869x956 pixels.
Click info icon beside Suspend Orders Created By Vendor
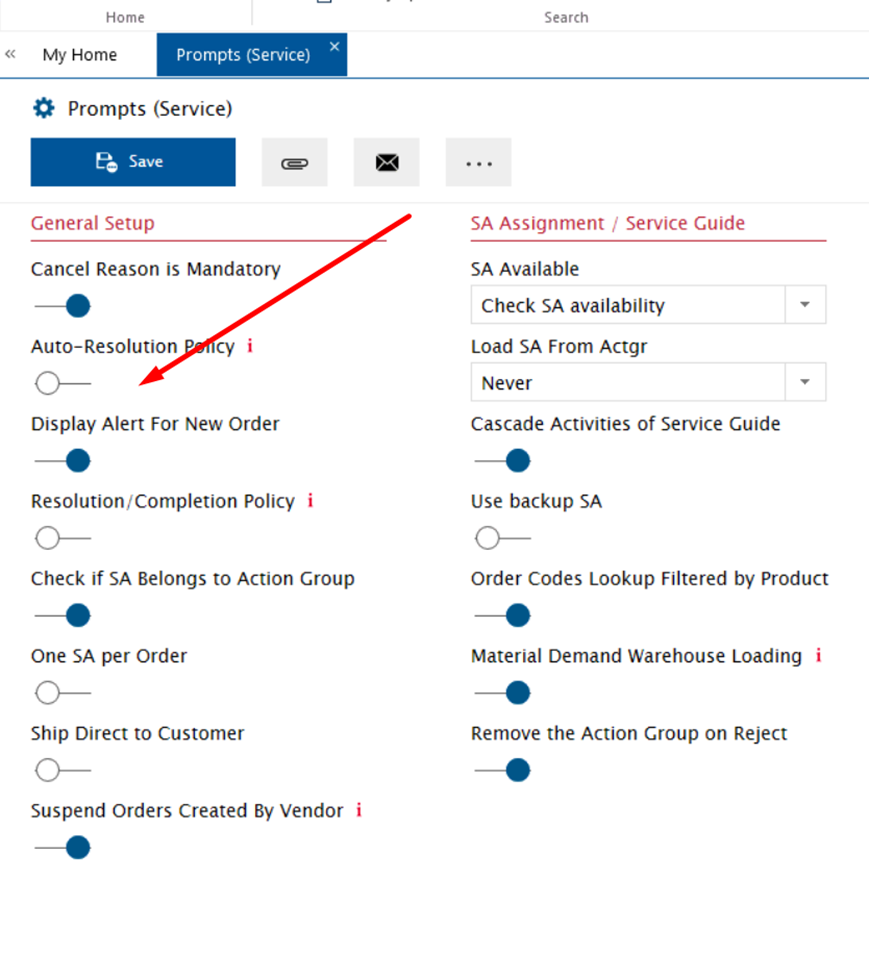pos(359,810)
